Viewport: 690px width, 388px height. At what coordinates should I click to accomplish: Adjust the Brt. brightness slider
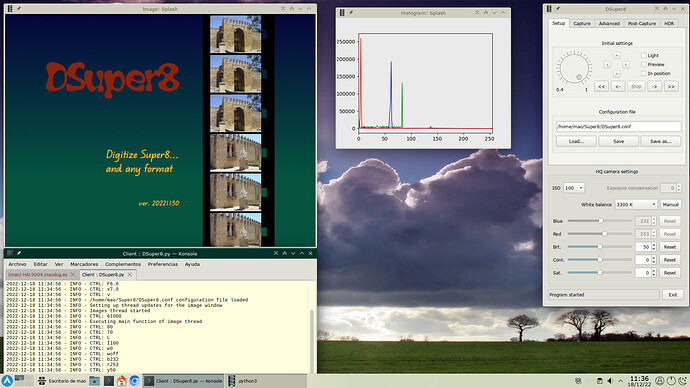(600, 247)
